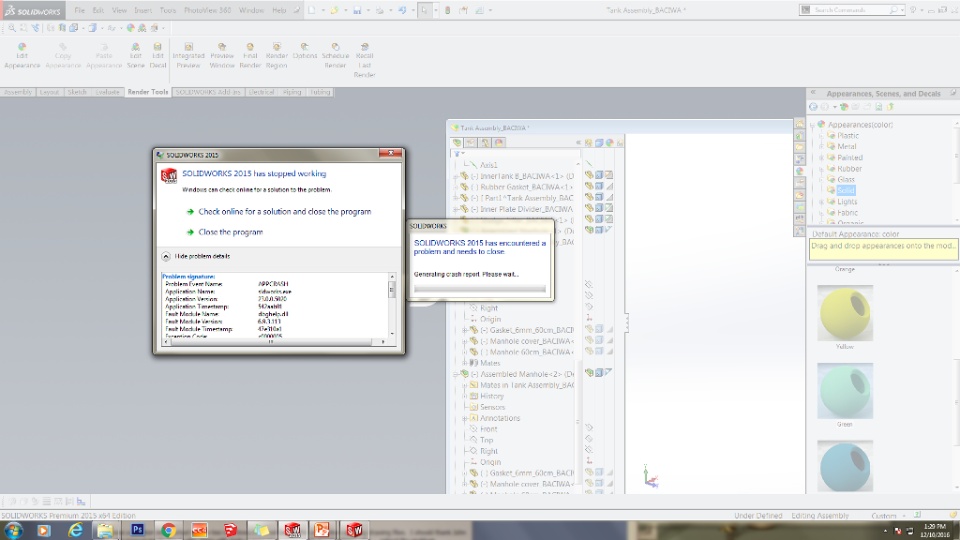
Task: Click the Open file icon
Action: pyautogui.click(x=334, y=10)
